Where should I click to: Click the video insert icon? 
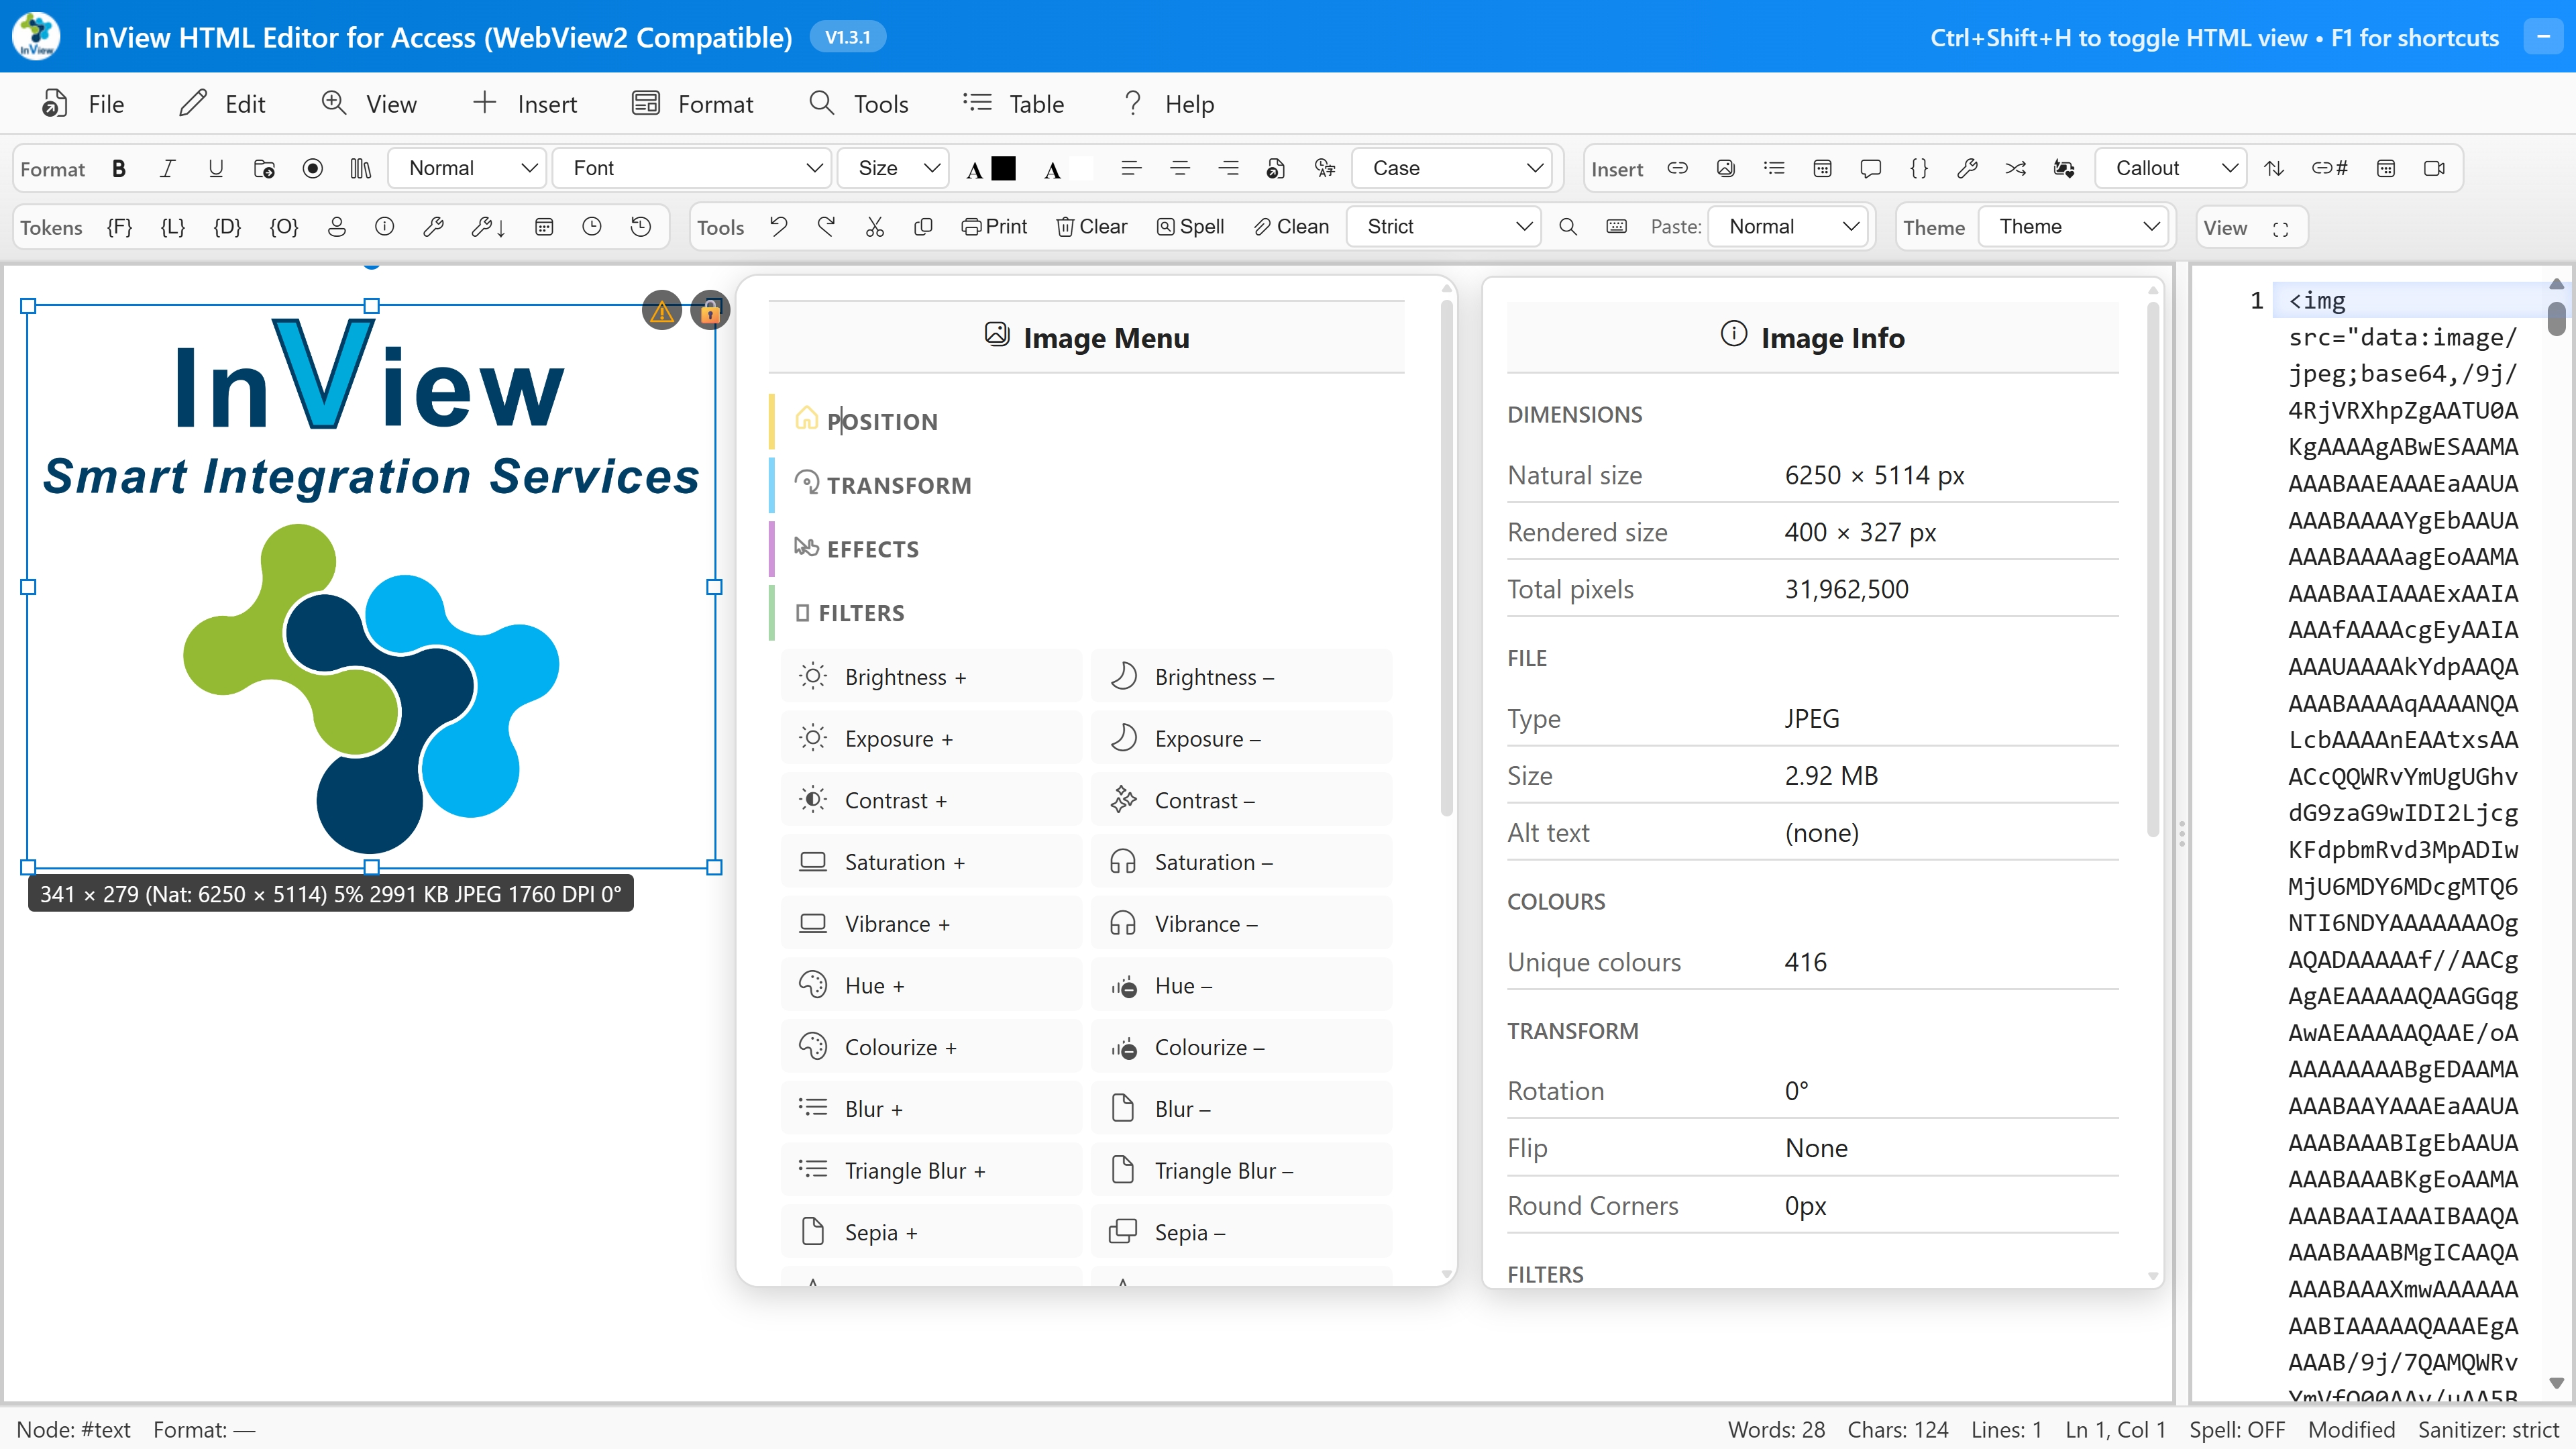pos(2434,168)
